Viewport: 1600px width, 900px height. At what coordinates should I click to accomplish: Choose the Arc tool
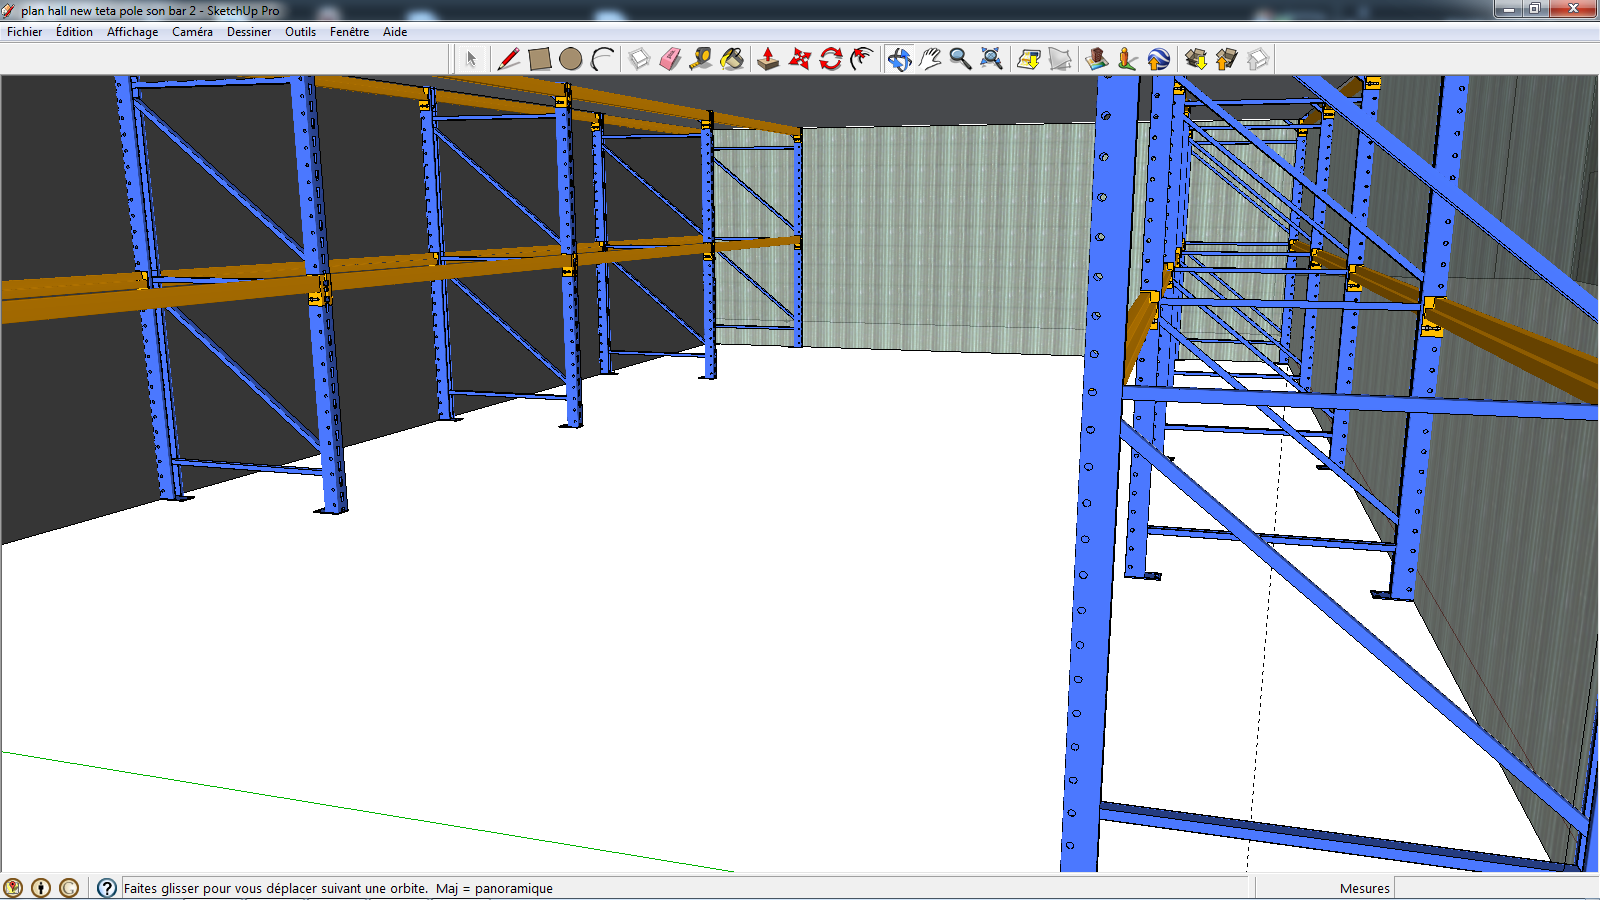tap(602, 59)
